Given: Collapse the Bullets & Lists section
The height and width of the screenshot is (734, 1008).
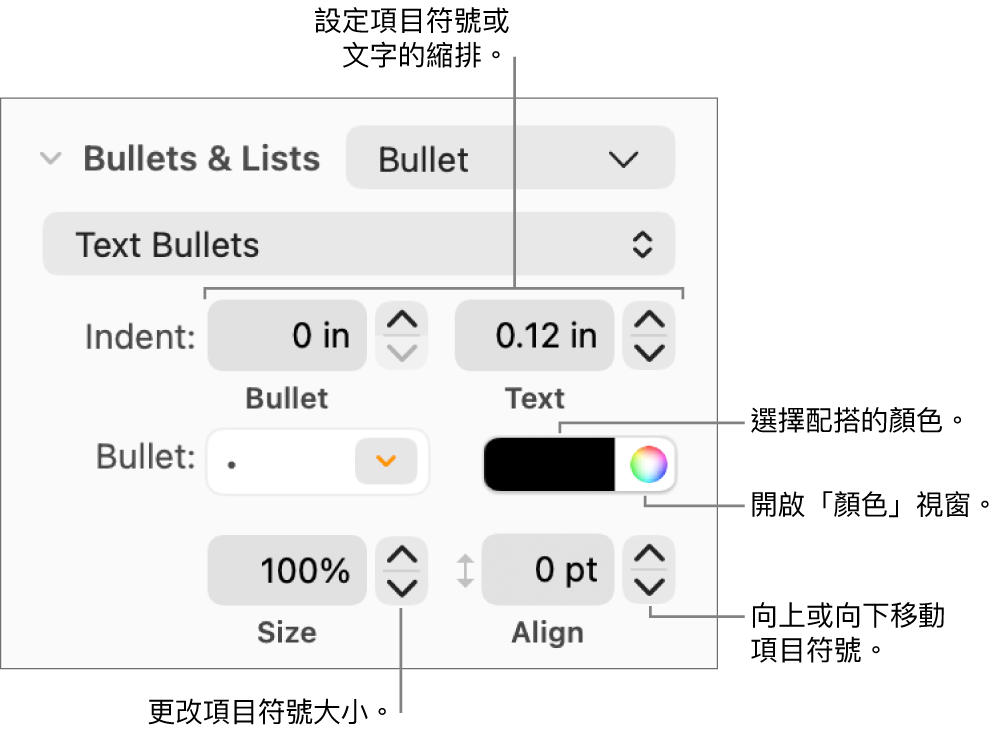Looking at the screenshot, I should pyautogui.click(x=51, y=159).
